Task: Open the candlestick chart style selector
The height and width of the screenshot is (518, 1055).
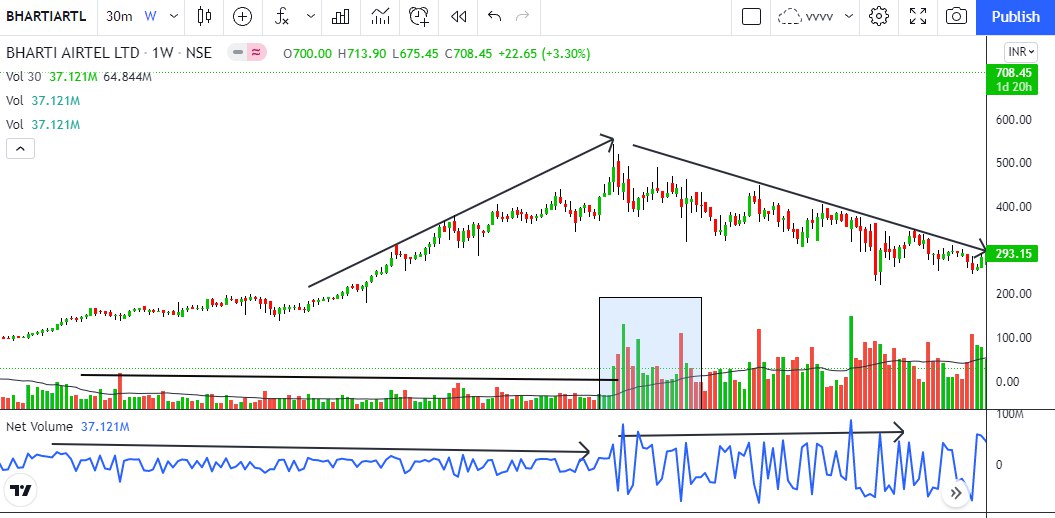Action: point(205,16)
